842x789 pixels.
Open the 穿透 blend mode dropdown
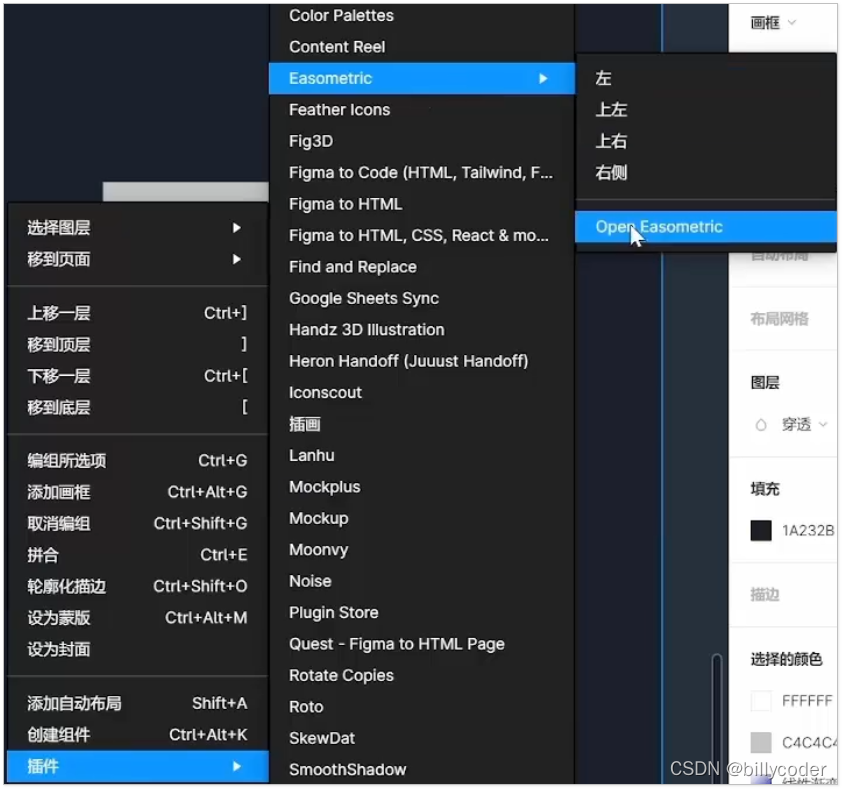[804, 425]
